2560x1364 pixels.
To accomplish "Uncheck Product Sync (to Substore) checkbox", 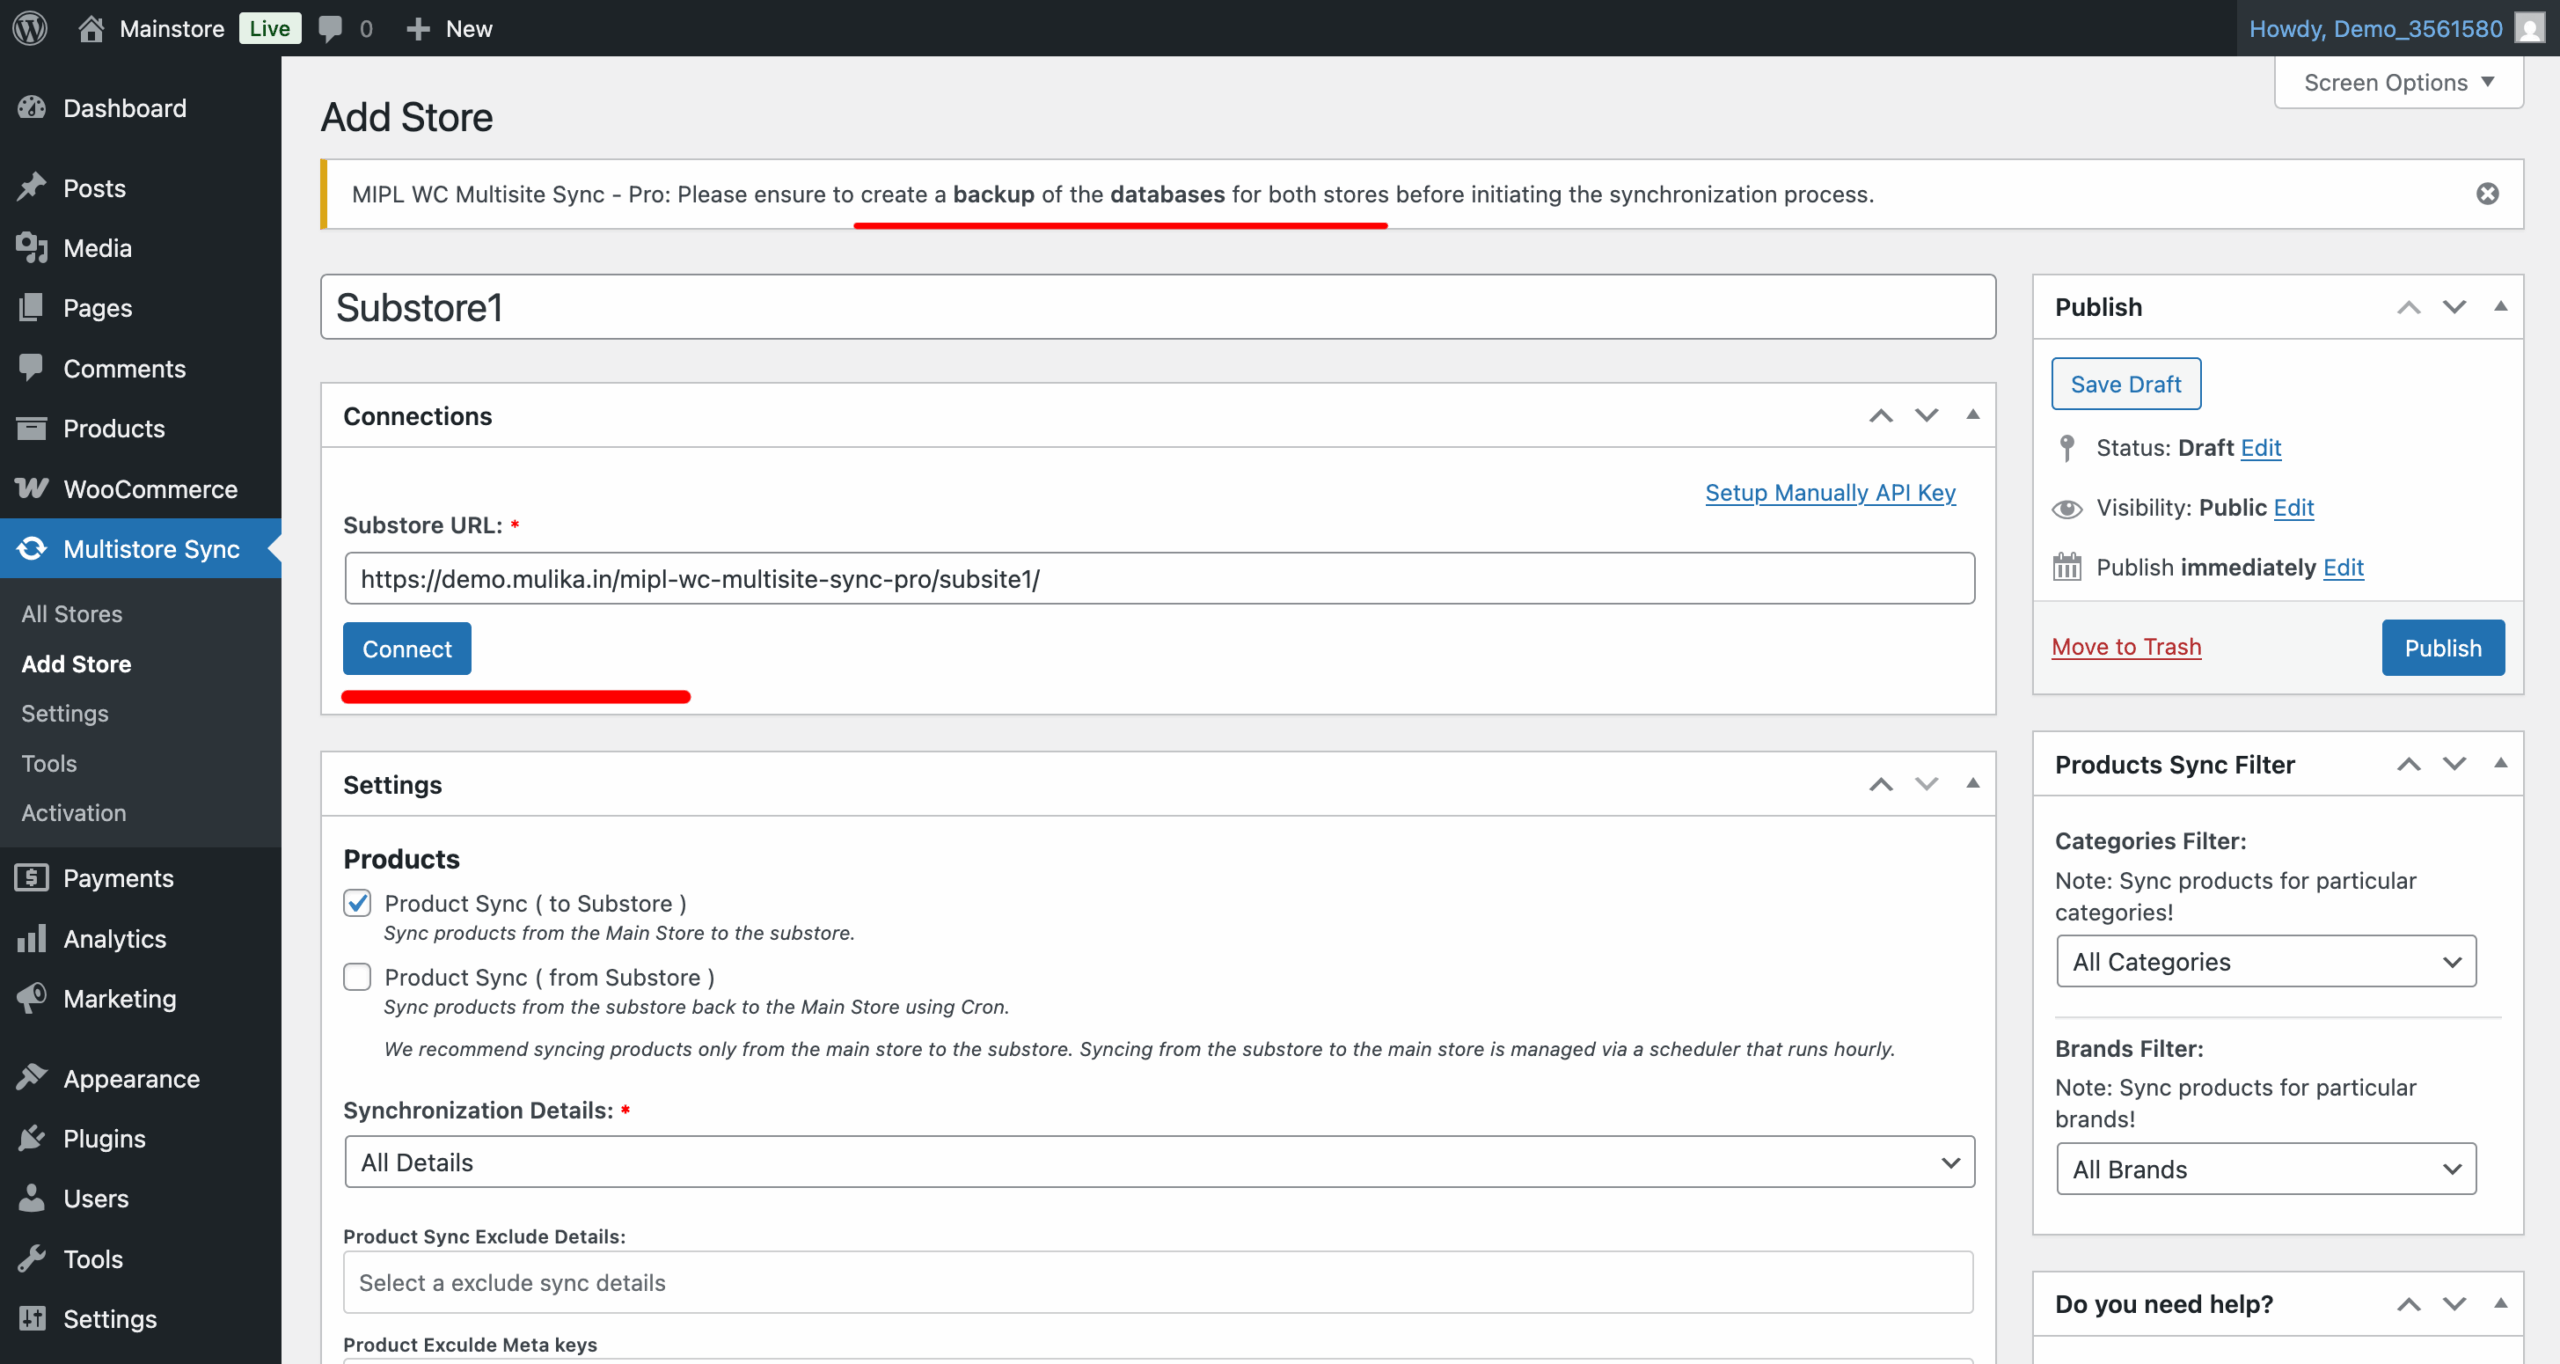I will pos(357,903).
